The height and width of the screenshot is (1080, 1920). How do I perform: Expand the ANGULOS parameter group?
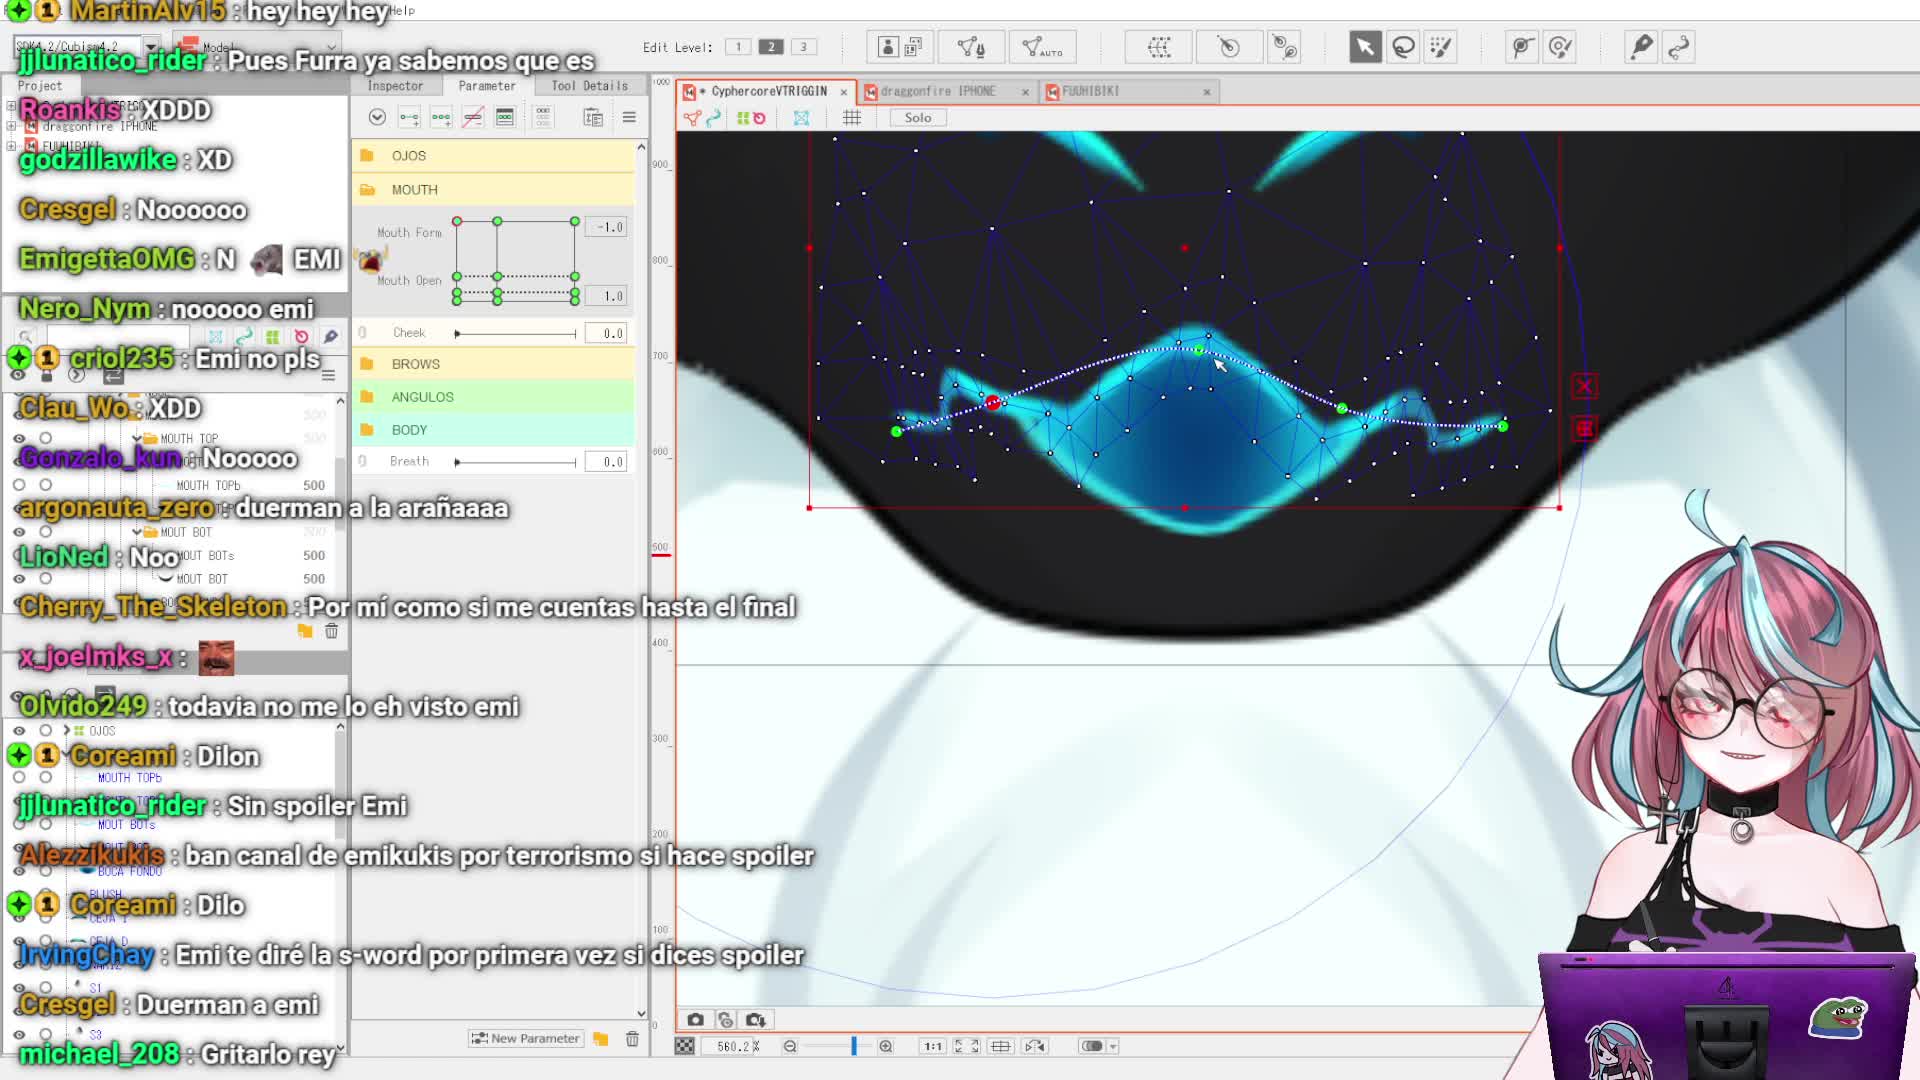click(367, 397)
